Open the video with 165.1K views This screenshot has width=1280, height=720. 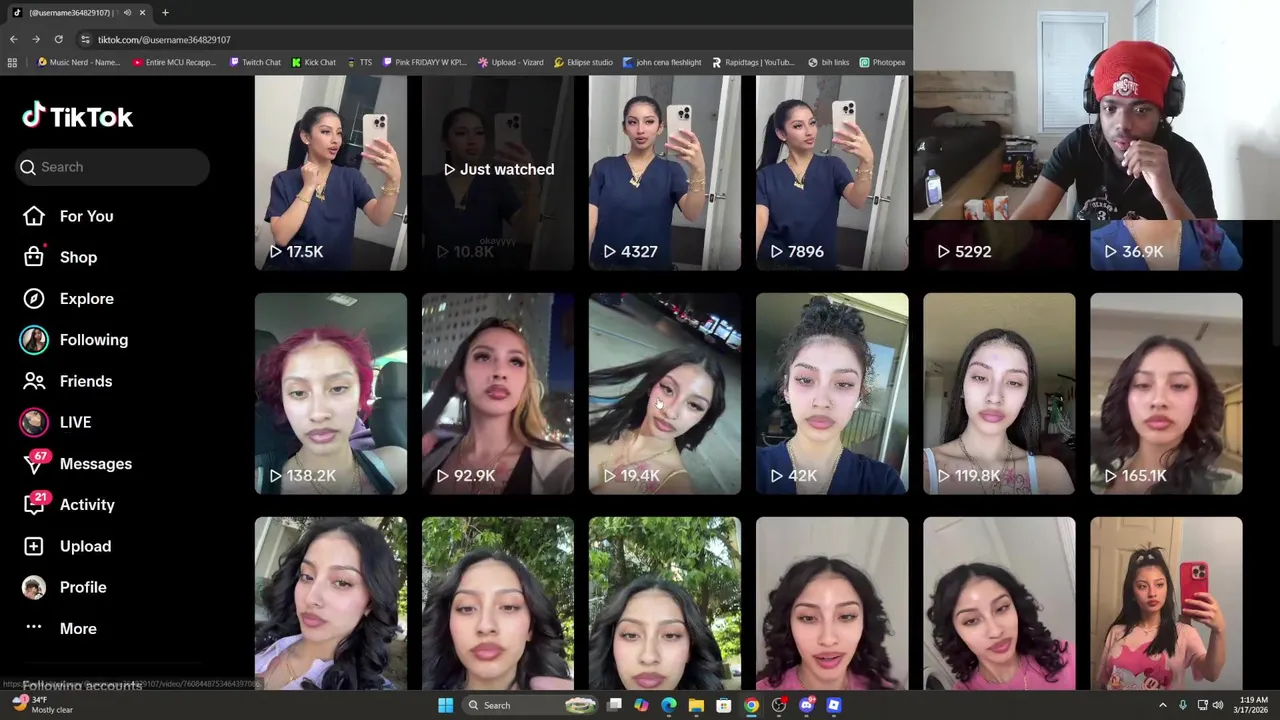[x=1166, y=394]
